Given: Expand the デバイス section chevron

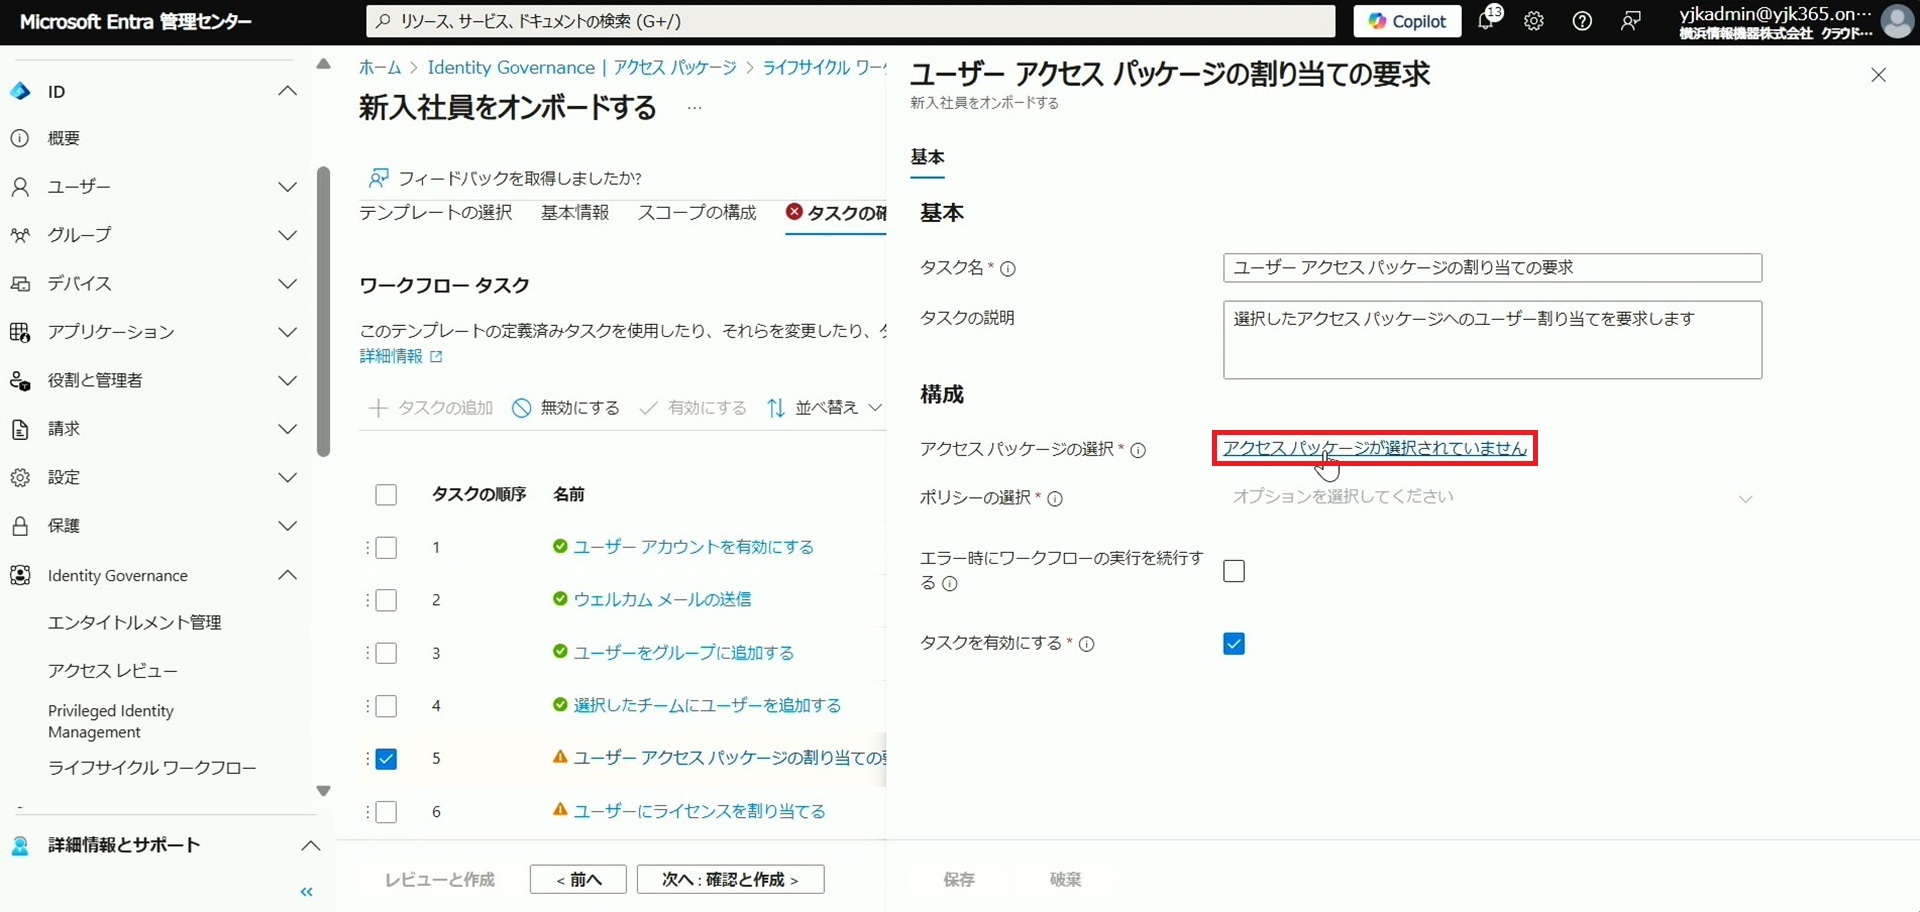Looking at the screenshot, I should (x=287, y=284).
